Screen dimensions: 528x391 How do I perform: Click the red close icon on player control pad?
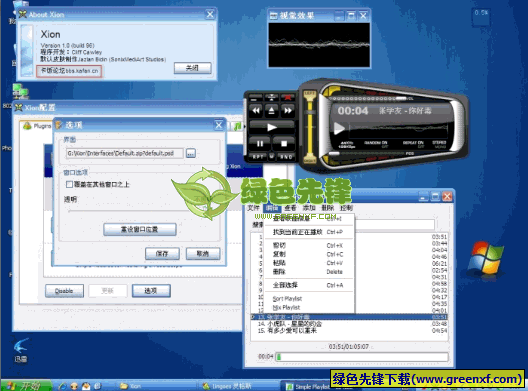click(288, 98)
